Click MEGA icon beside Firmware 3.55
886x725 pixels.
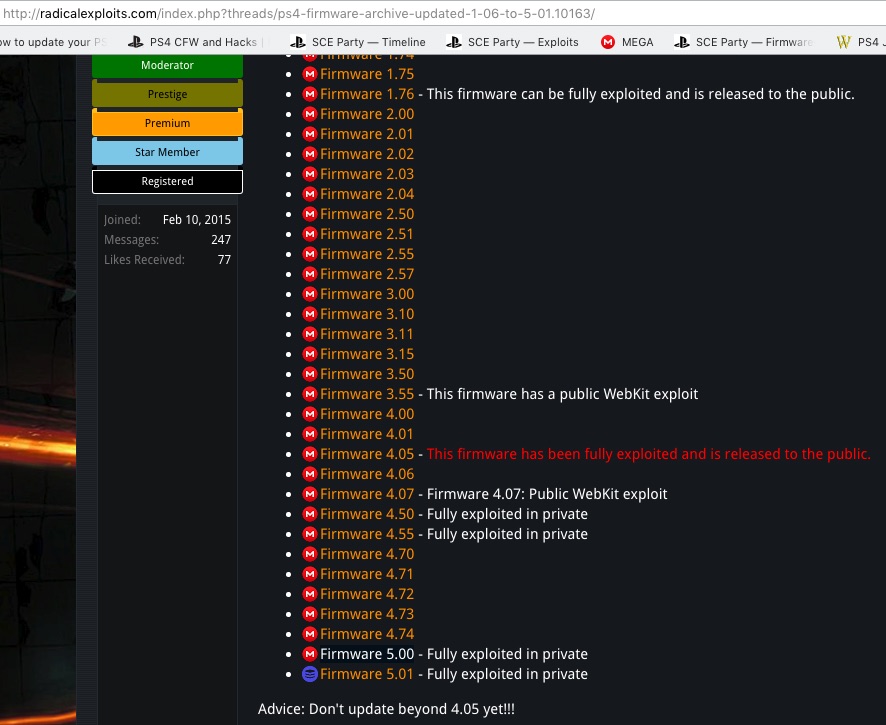pos(310,394)
